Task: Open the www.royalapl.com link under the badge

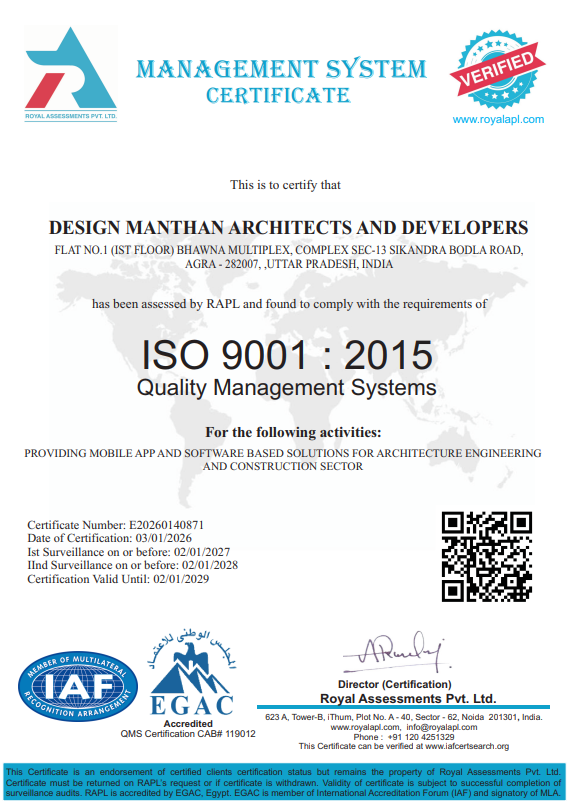Action: (498, 120)
